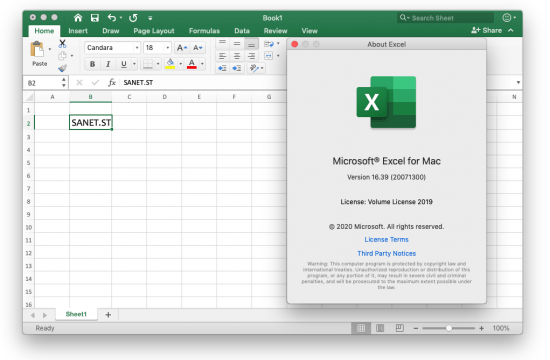550x360 pixels.
Task: Expand Copy options arrow
Action: tap(72, 56)
